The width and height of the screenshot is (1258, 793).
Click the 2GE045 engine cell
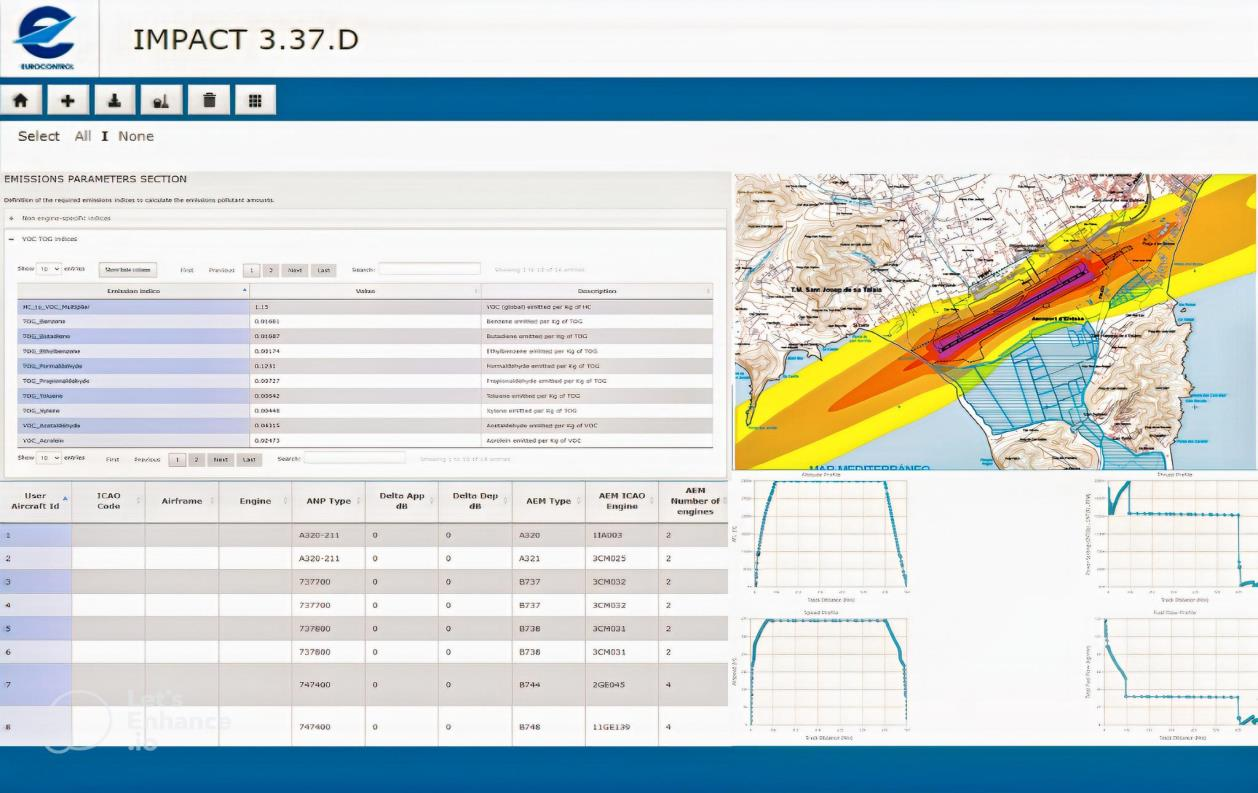[x=622, y=685]
